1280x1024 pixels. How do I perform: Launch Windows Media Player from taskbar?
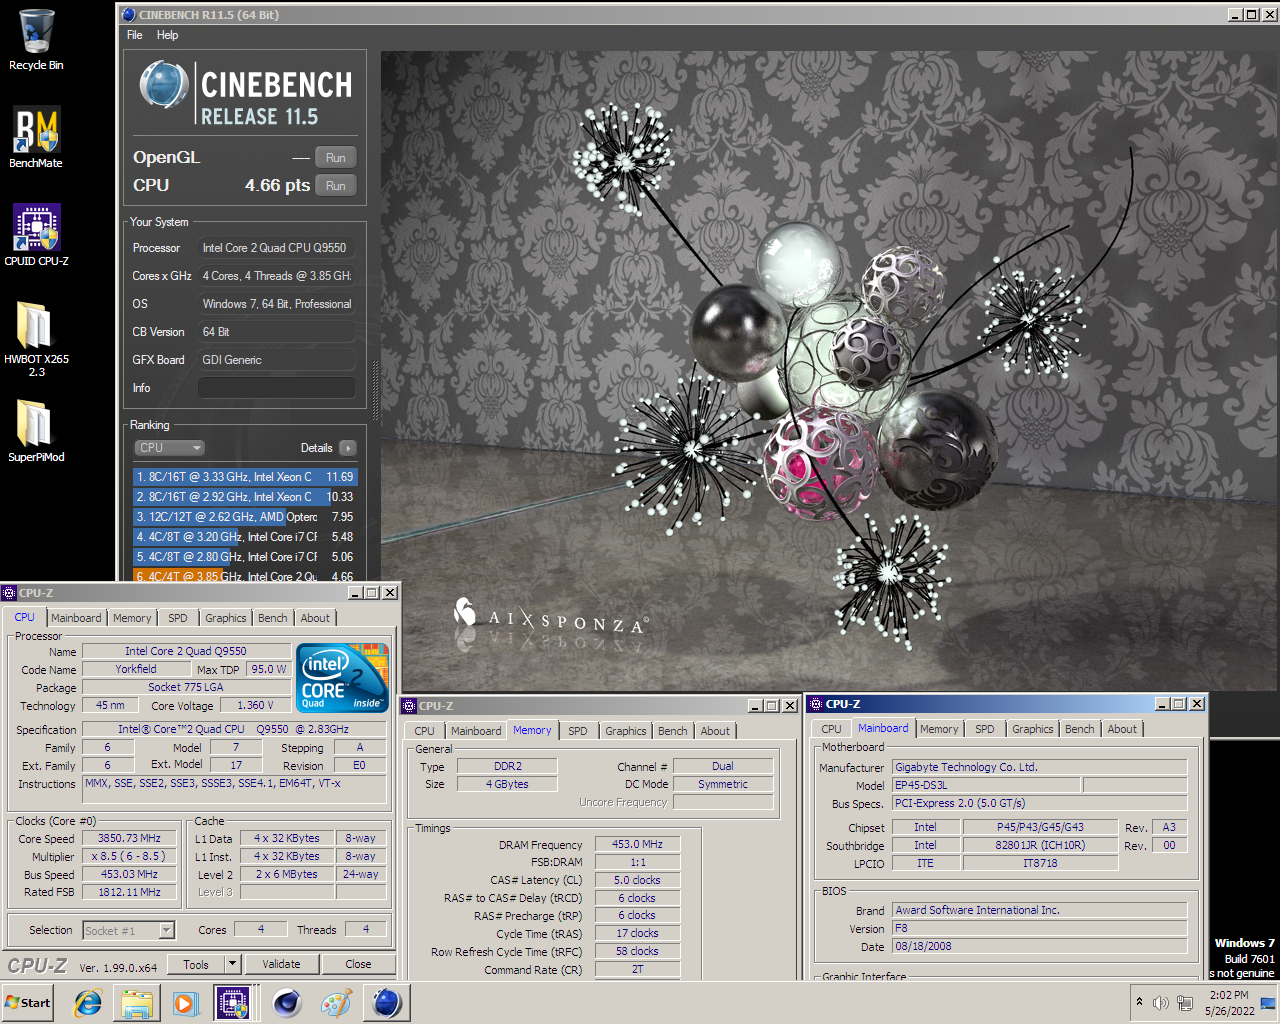tap(185, 1003)
